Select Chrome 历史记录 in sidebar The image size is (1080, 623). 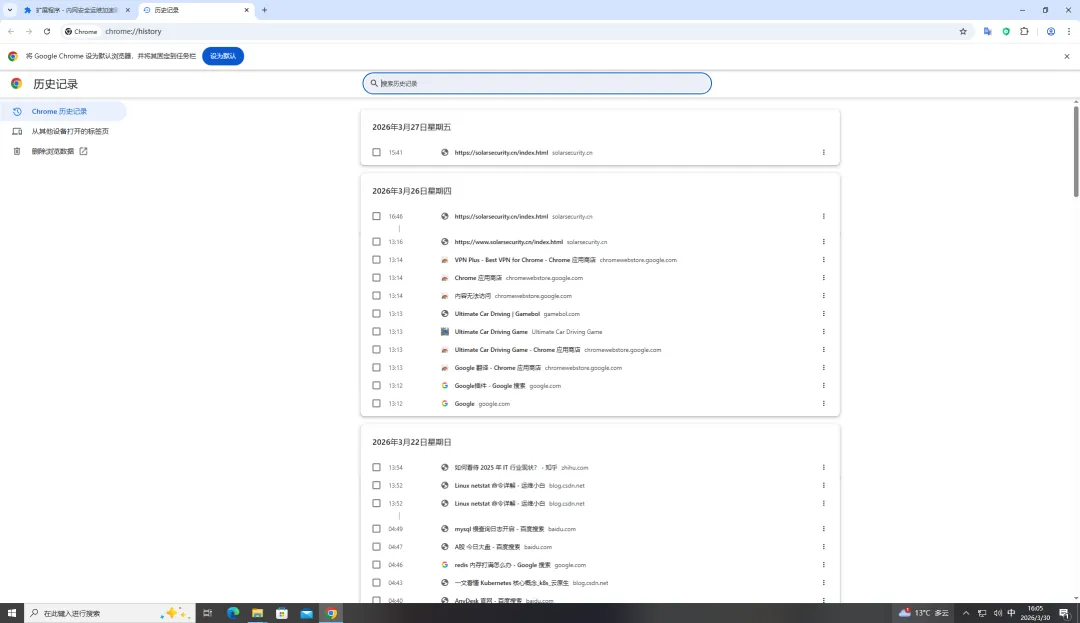point(63,111)
